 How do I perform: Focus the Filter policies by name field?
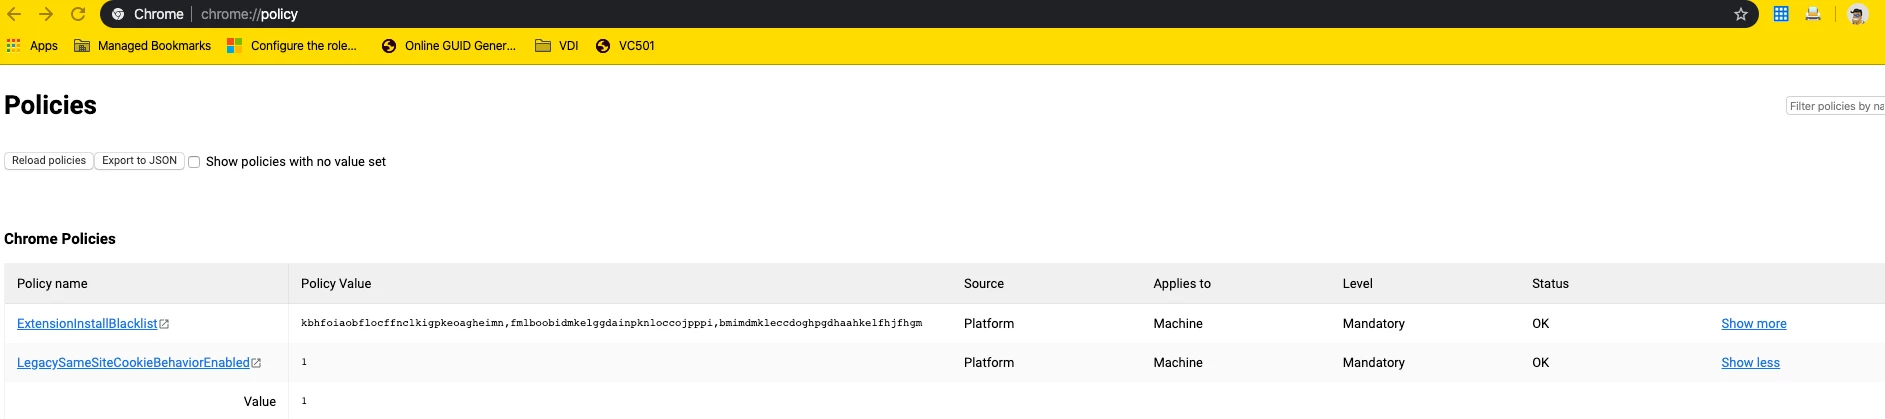(x=1835, y=106)
